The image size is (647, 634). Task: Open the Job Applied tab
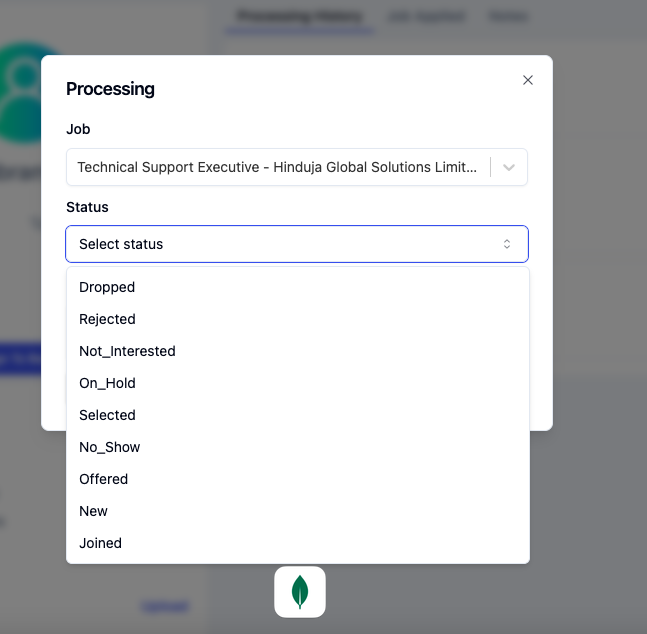coord(426,16)
